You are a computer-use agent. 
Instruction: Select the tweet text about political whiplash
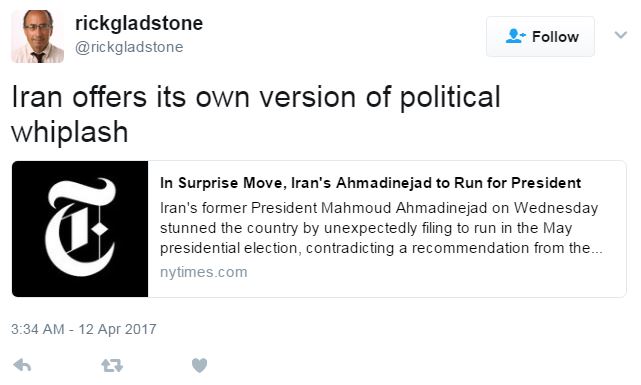click(x=256, y=114)
